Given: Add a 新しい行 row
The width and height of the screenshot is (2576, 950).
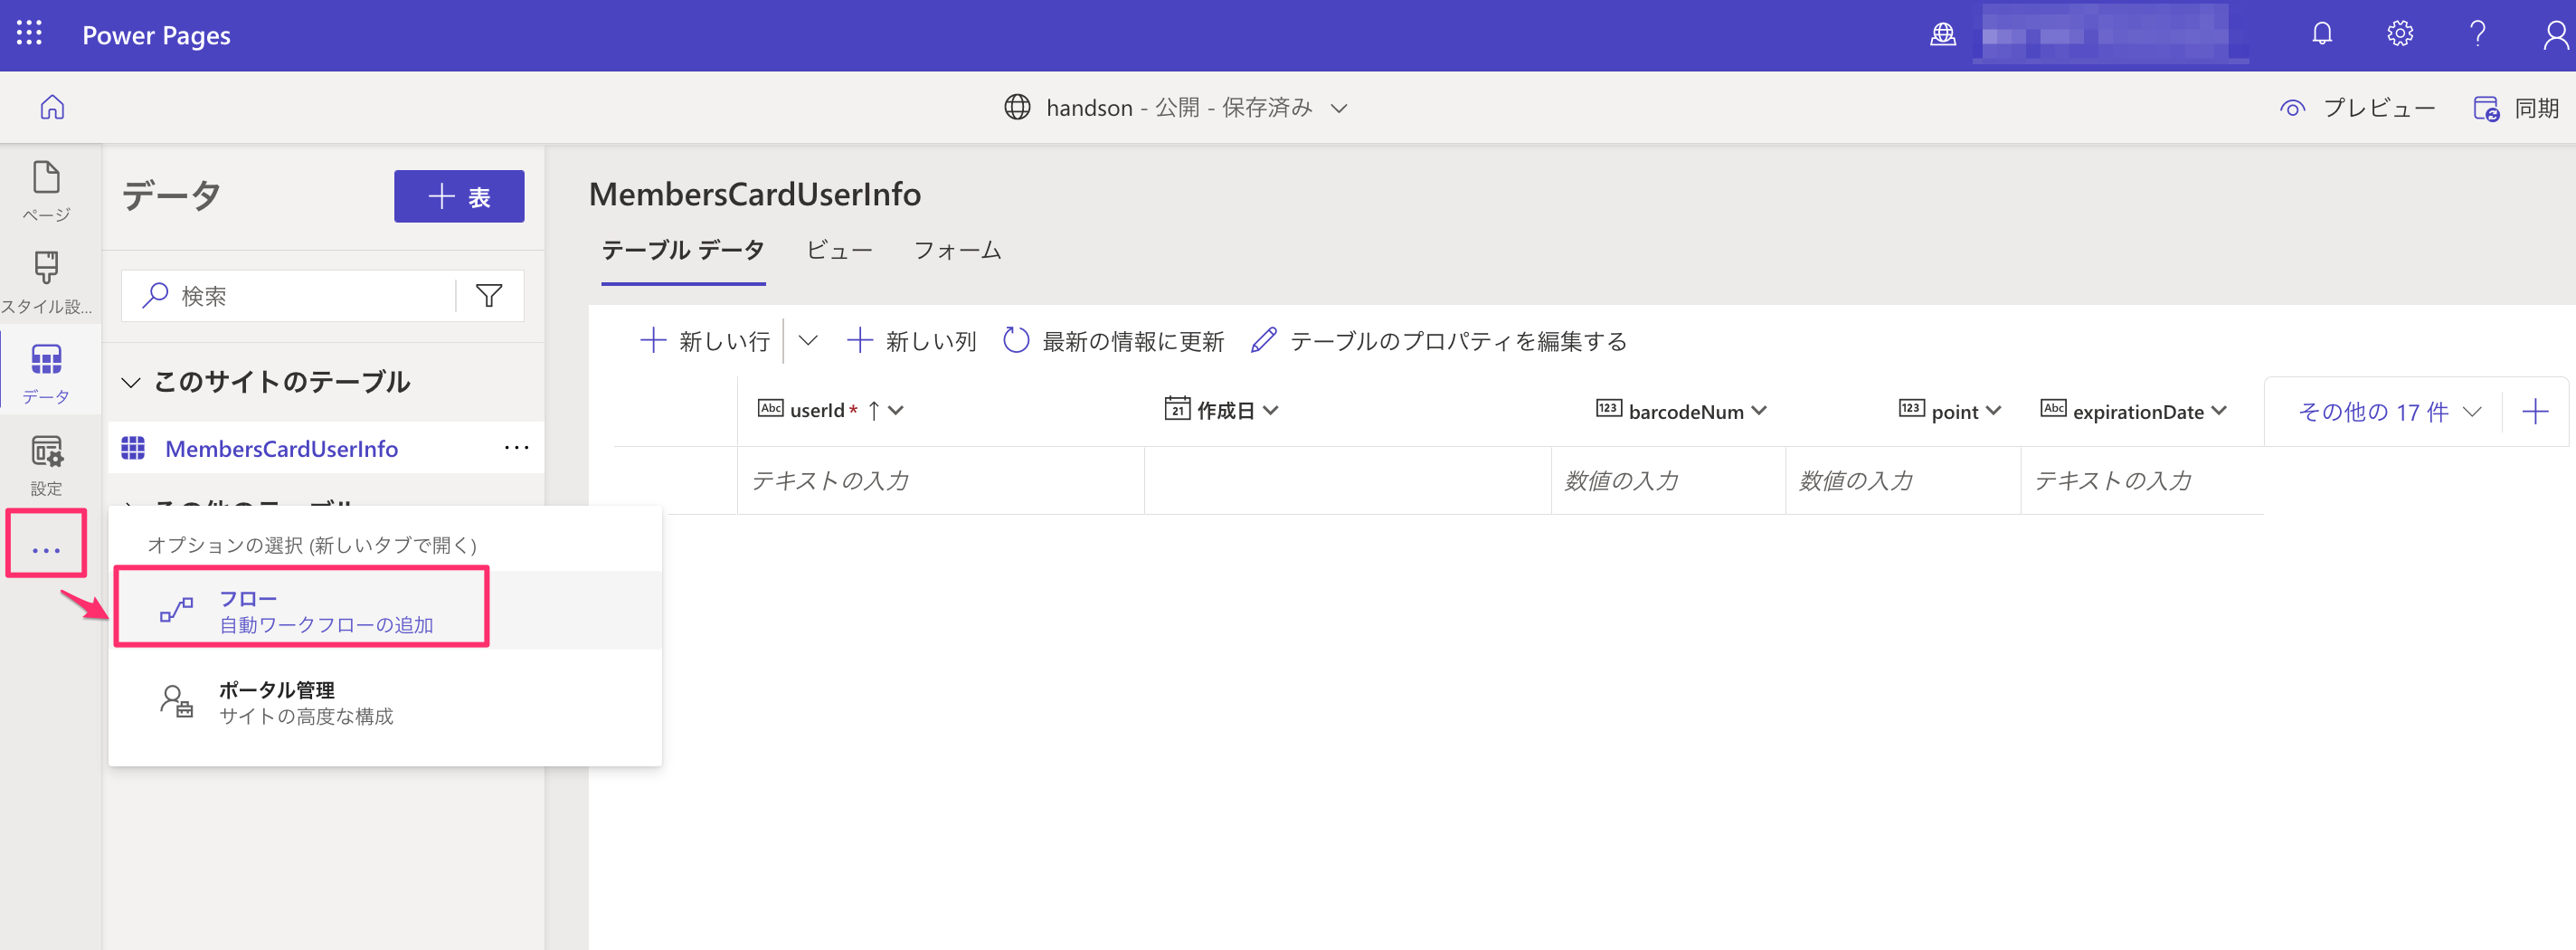Looking at the screenshot, I should [x=704, y=341].
